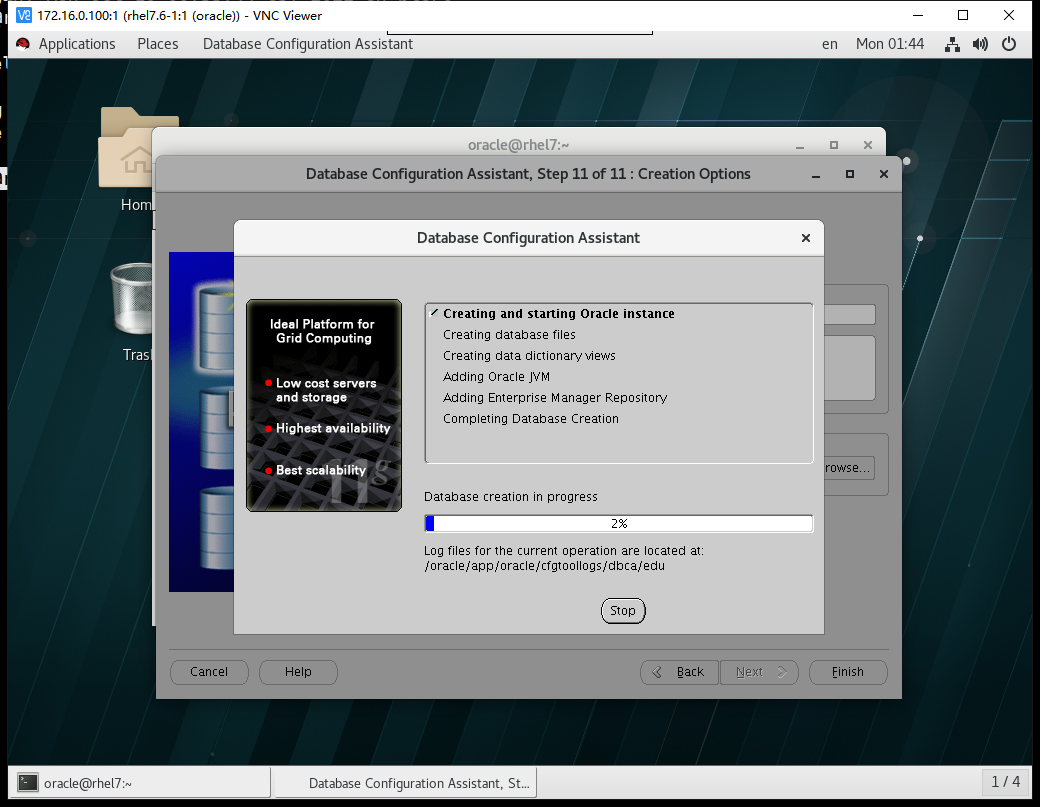1040x807 pixels.
Task: Open the network status icon
Action: 952,44
